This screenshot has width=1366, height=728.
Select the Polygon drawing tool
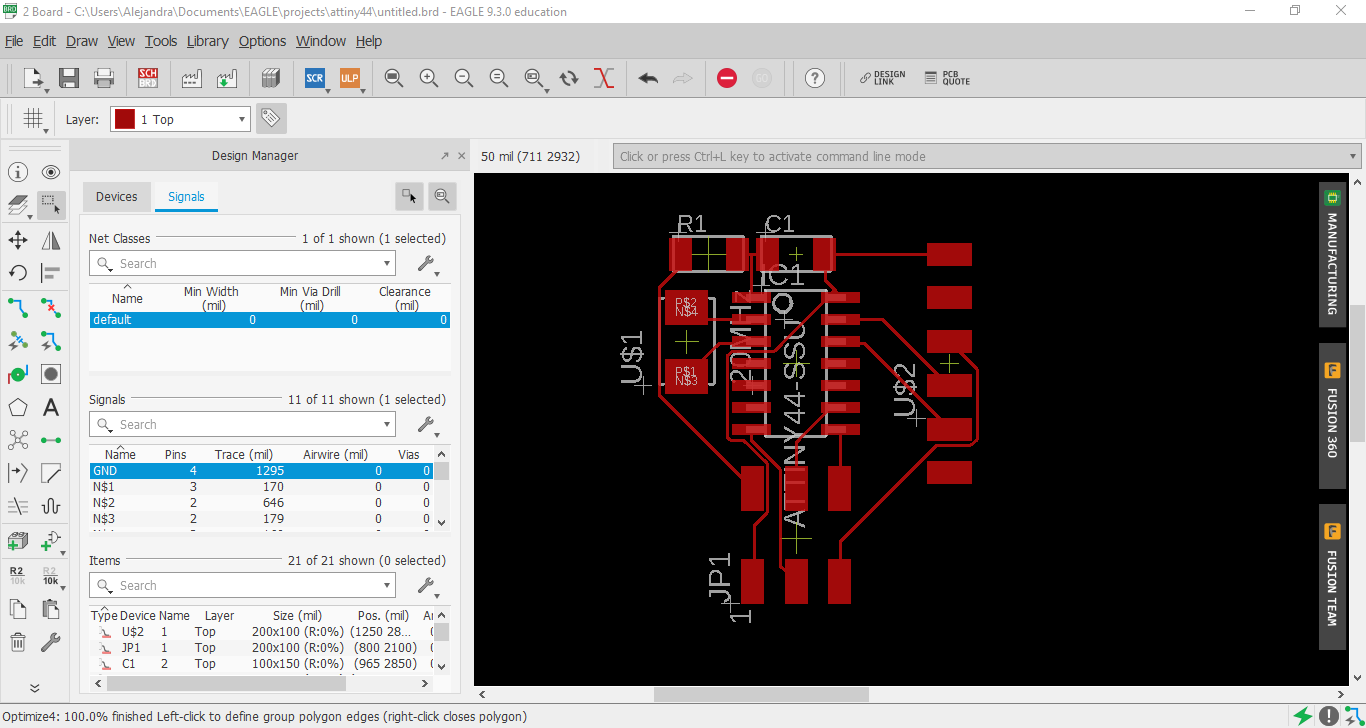pos(18,408)
